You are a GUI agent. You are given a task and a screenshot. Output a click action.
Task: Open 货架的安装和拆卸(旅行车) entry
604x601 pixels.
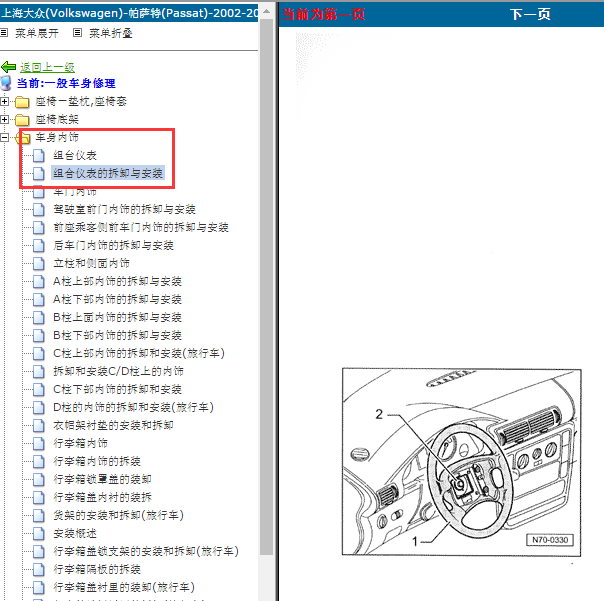coord(119,515)
